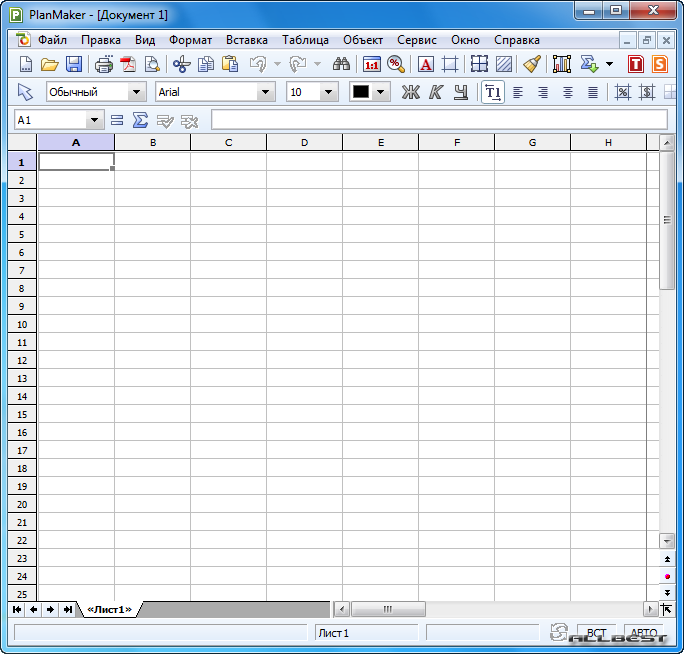Open search with the binoculars icon
The width and height of the screenshot is (684, 654).
[x=341, y=65]
